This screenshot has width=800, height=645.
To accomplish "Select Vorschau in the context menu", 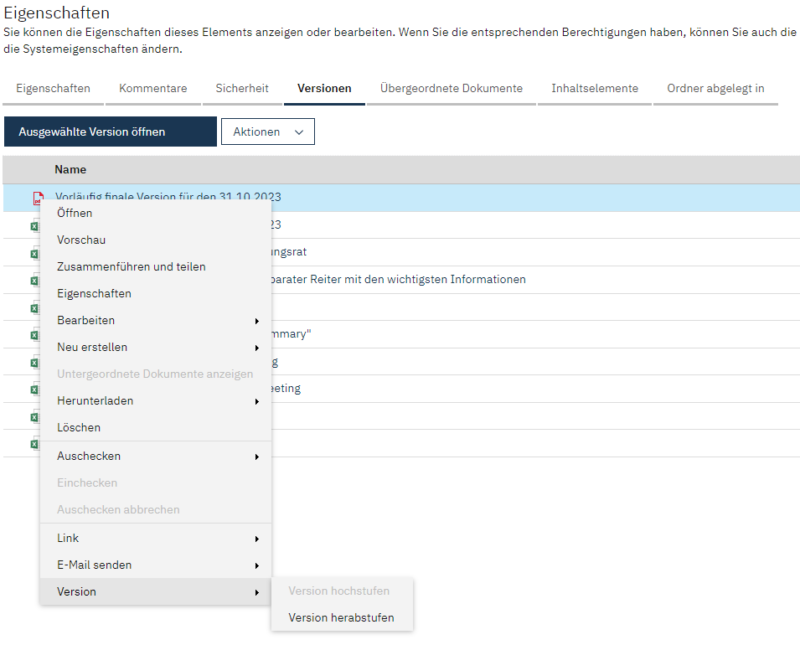I will tap(81, 240).
